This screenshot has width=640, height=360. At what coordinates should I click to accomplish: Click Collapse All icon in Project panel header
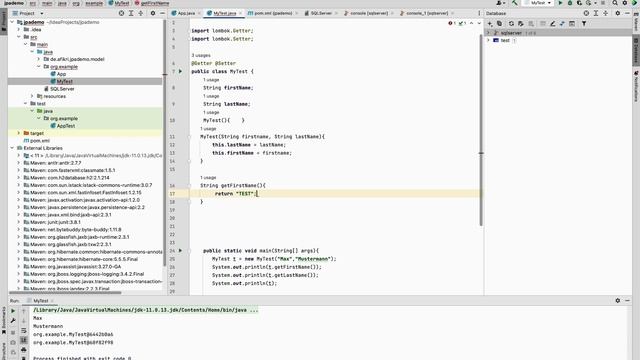click(141, 13)
